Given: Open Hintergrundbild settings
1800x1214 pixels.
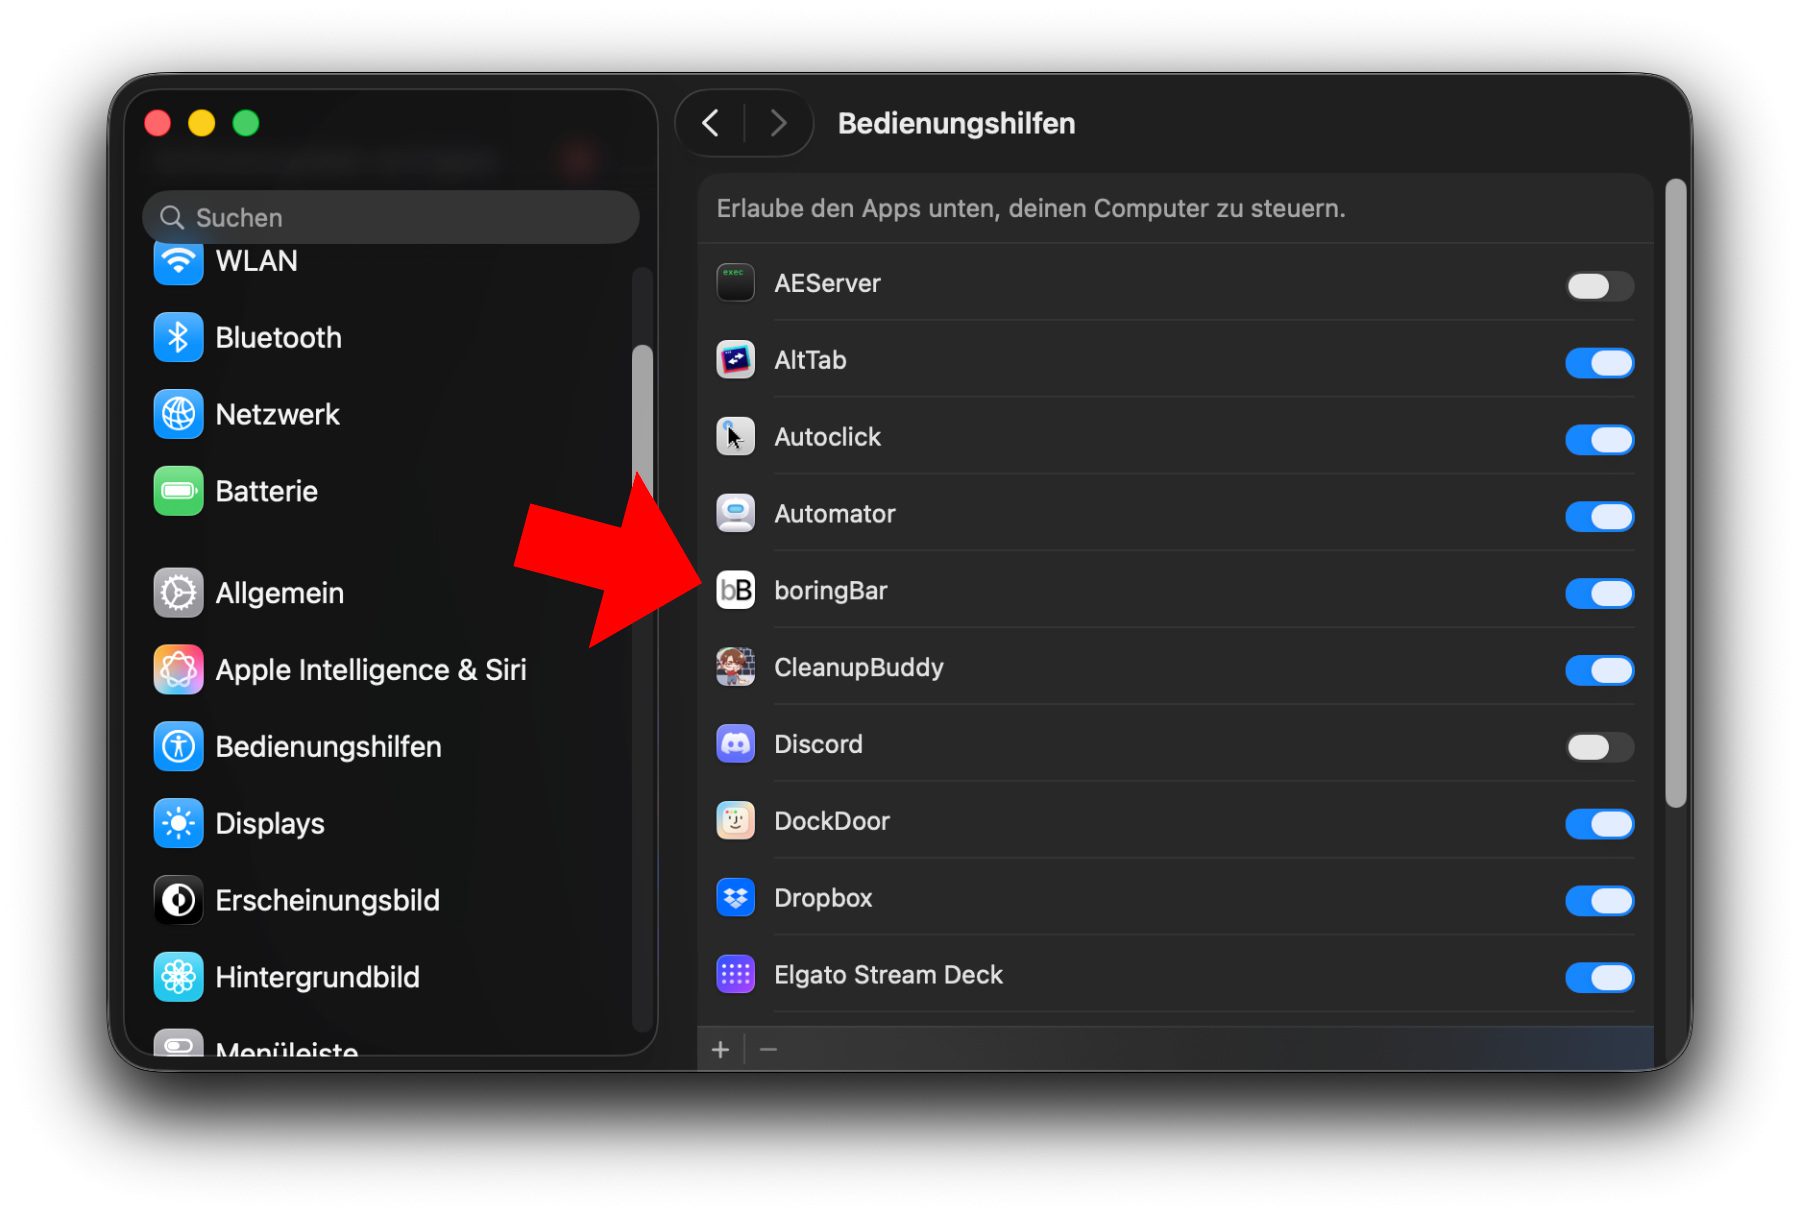Looking at the screenshot, I should pos(318,977).
